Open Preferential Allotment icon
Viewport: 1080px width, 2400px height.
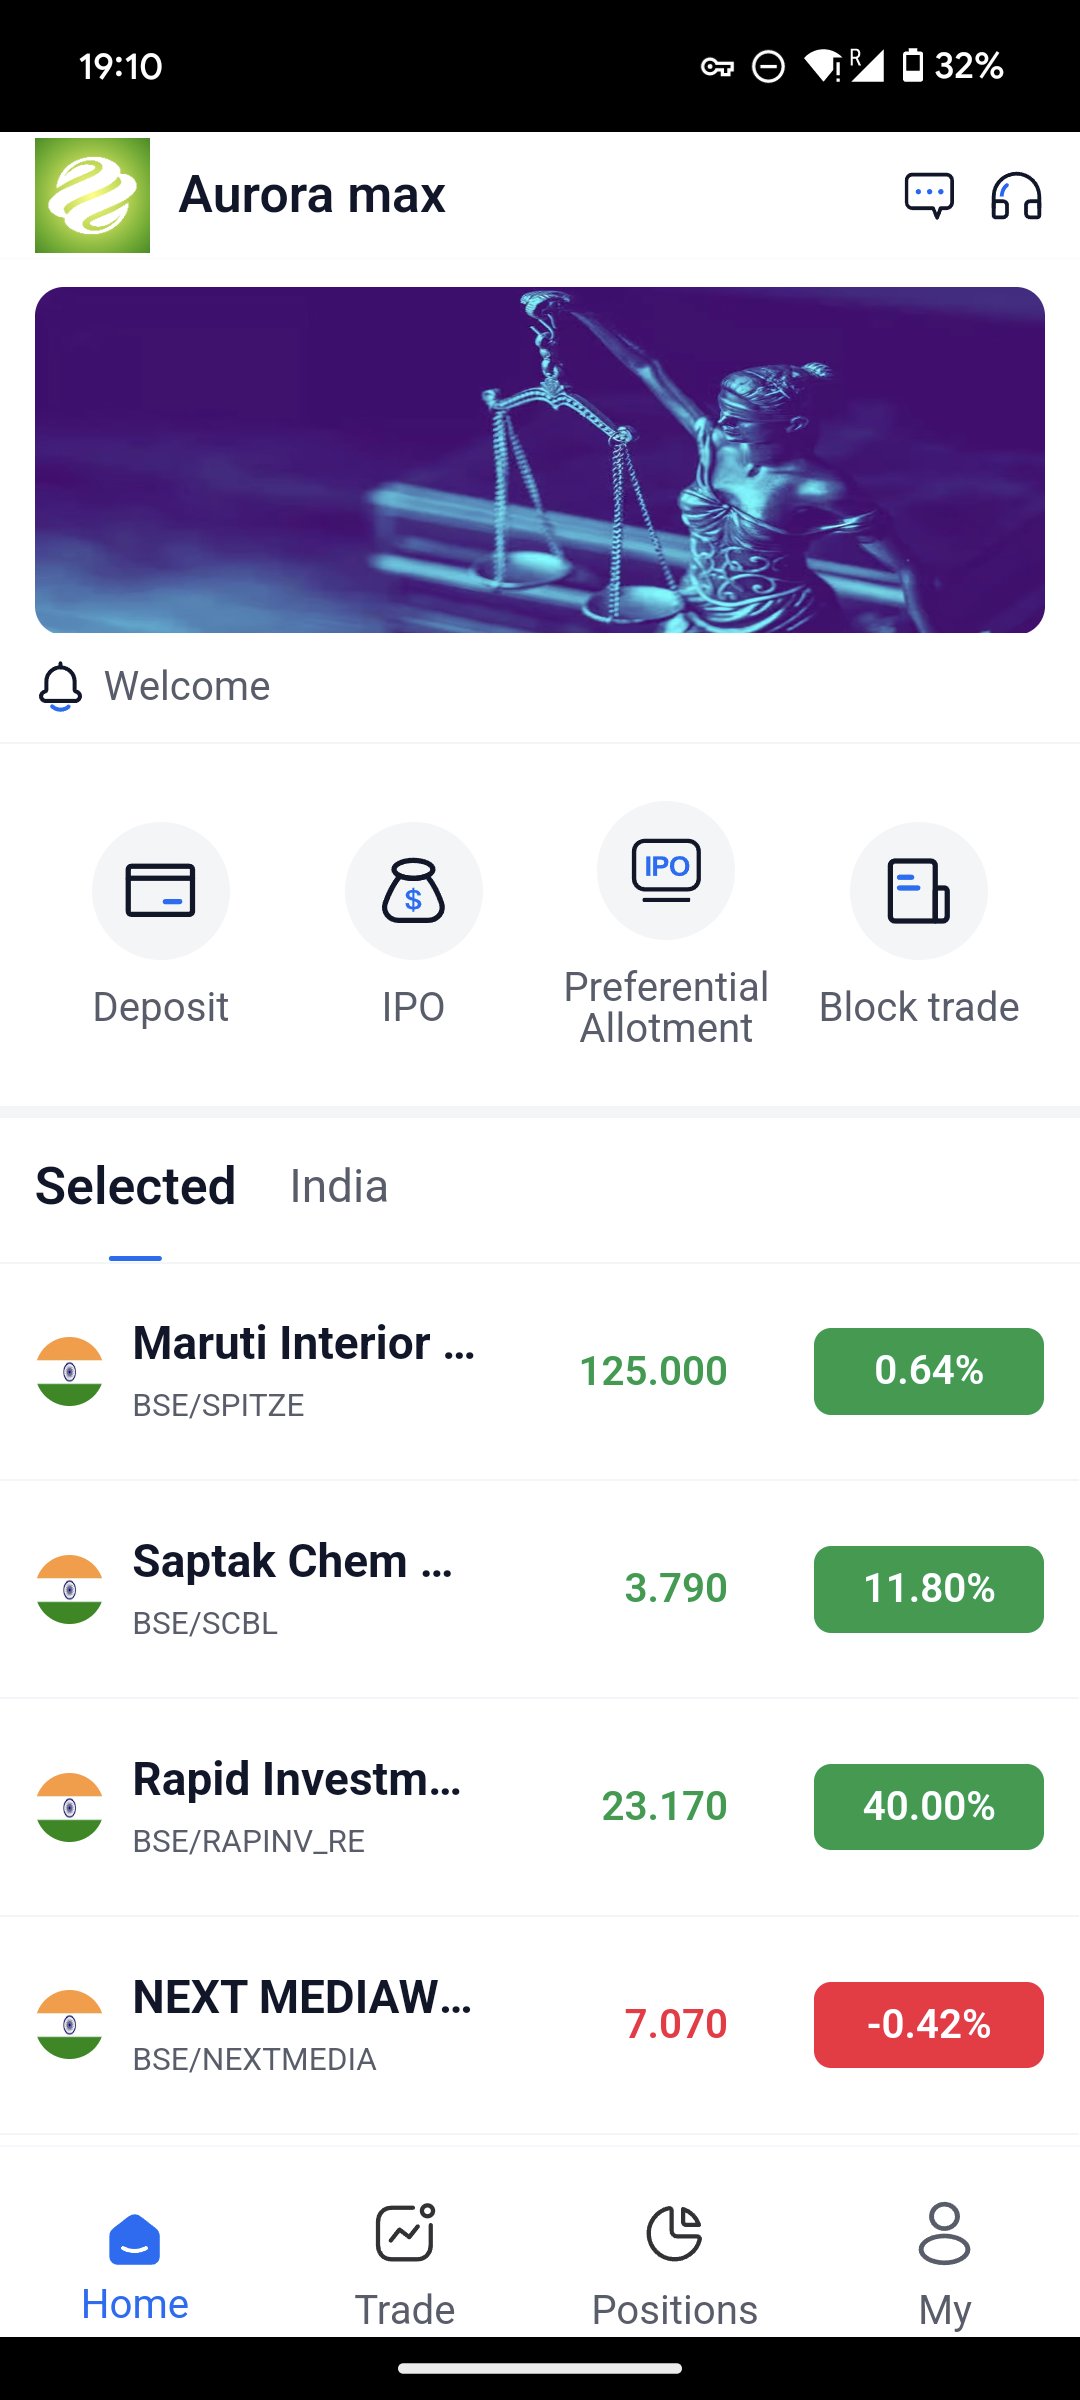point(666,870)
